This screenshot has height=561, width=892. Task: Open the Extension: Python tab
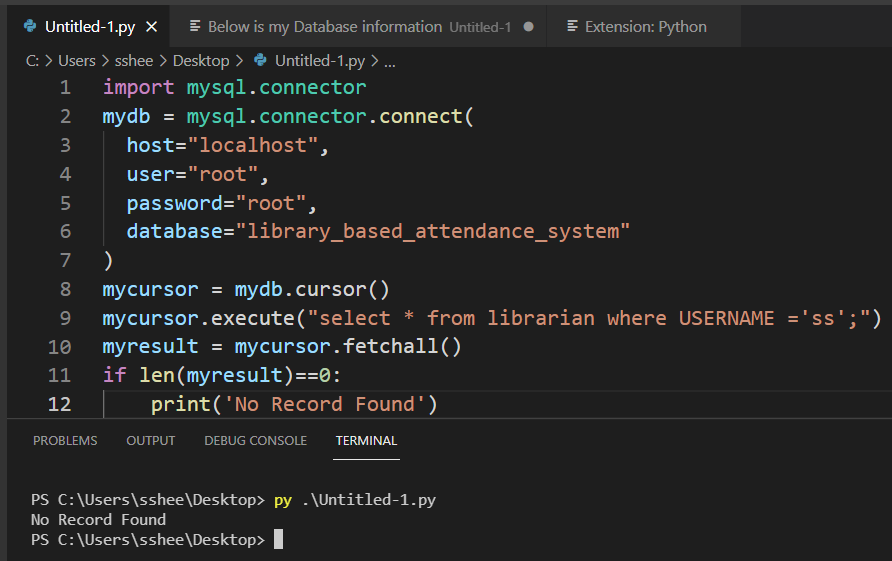(x=645, y=27)
